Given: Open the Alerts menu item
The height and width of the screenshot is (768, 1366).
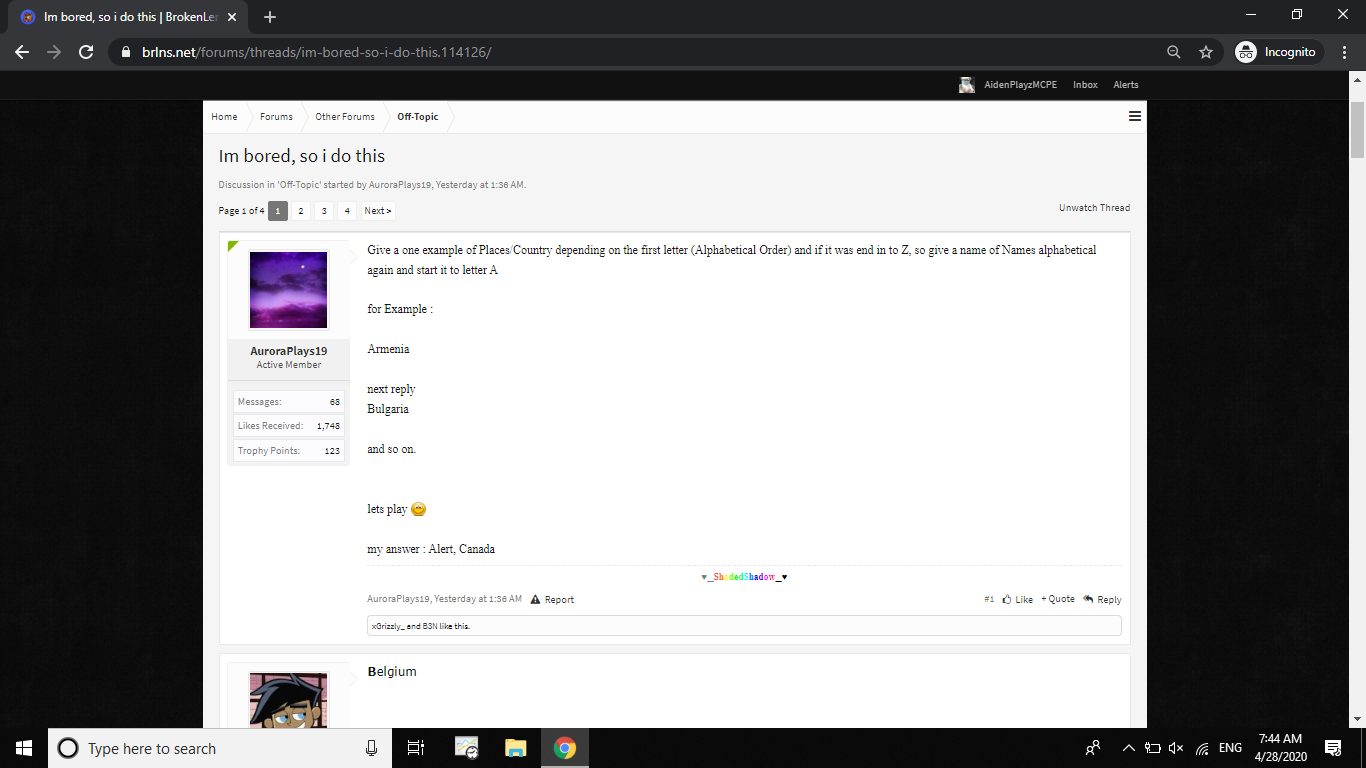Looking at the screenshot, I should [x=1126, y=85].
